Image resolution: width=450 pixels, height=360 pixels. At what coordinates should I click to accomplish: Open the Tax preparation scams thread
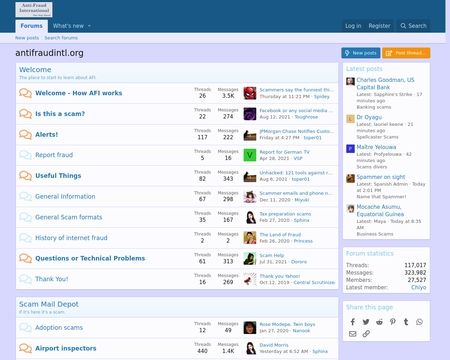coord(285,214)
